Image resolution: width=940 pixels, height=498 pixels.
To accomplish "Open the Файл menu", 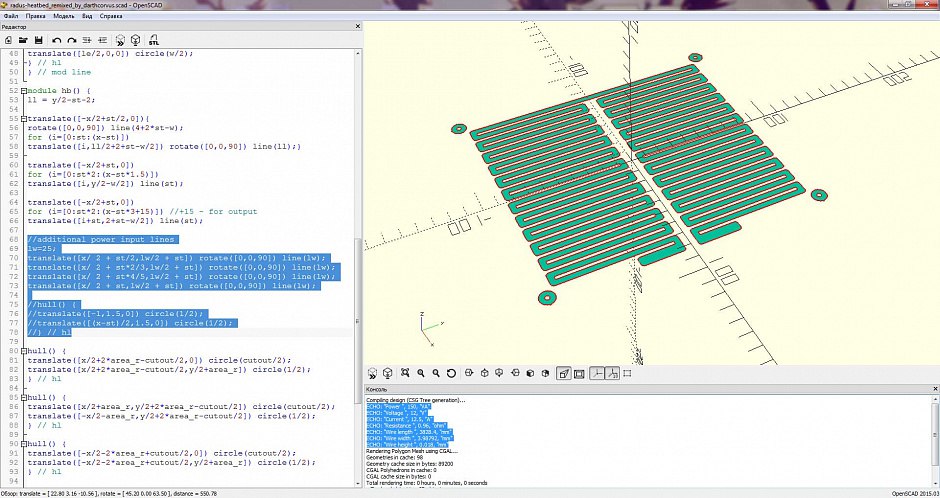I will tap(10, 16).
